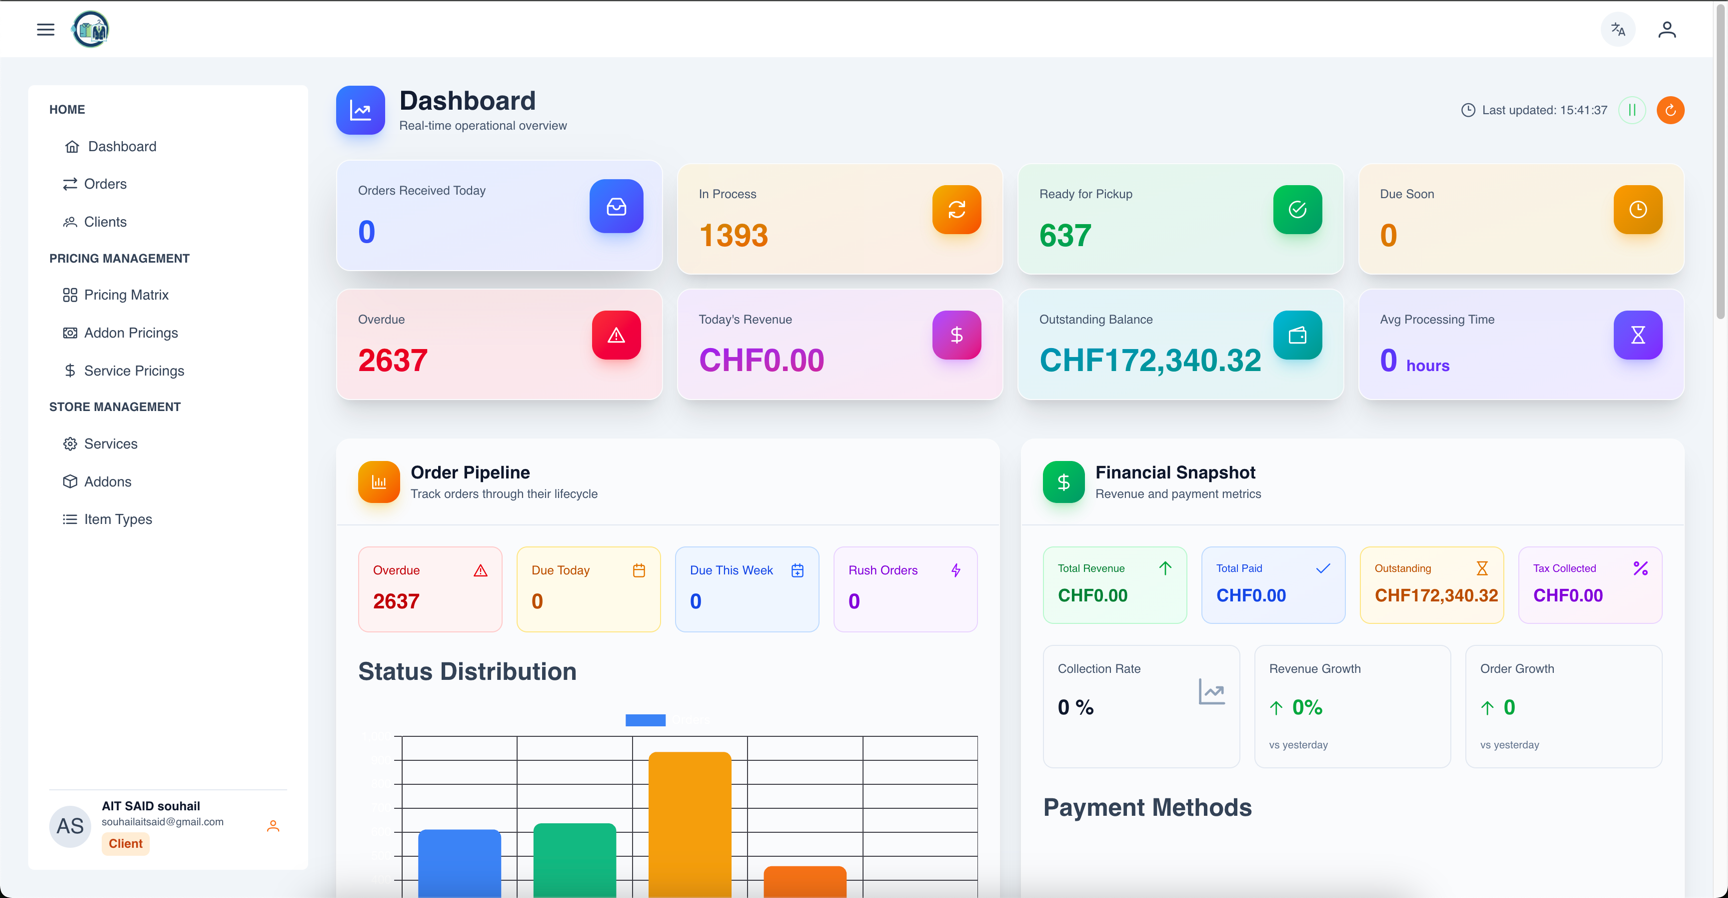Select the Overdue 2637 pipeline card
1728x898 pixels.
pos(430,589)
